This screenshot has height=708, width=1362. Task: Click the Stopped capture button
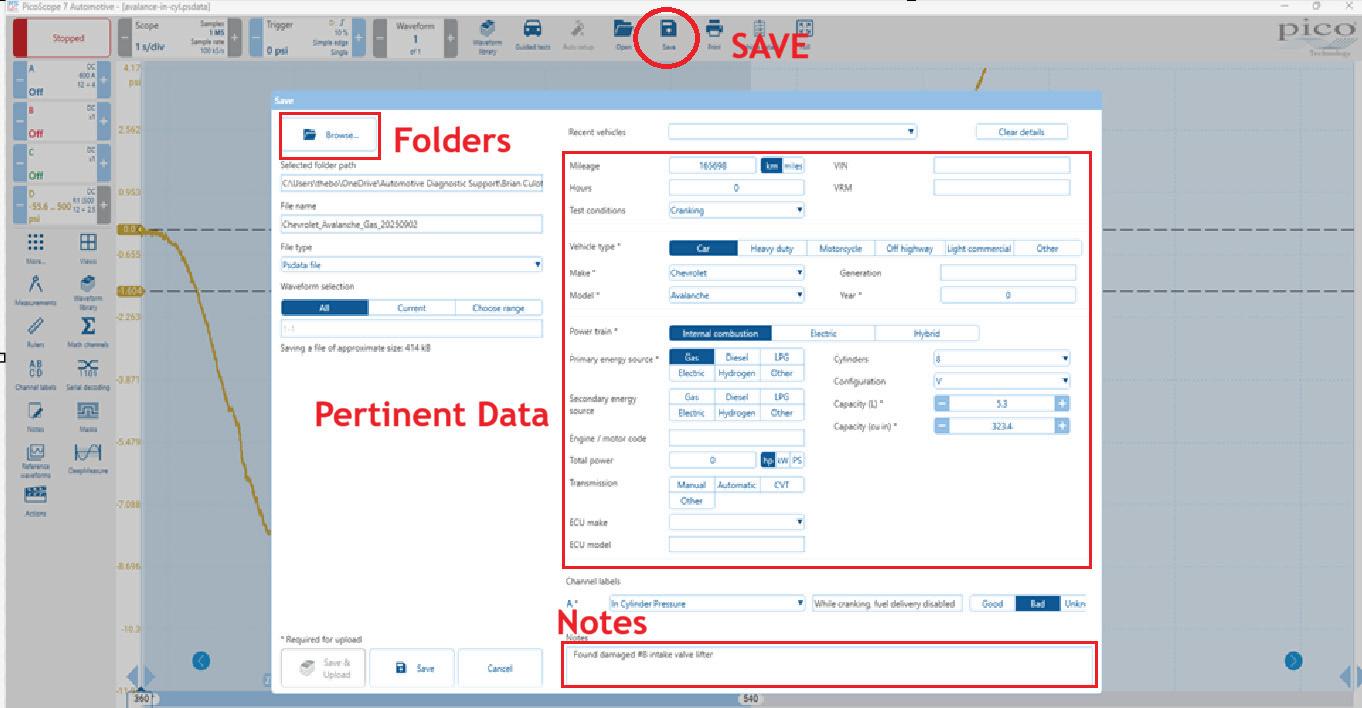(x=61, y=38)
